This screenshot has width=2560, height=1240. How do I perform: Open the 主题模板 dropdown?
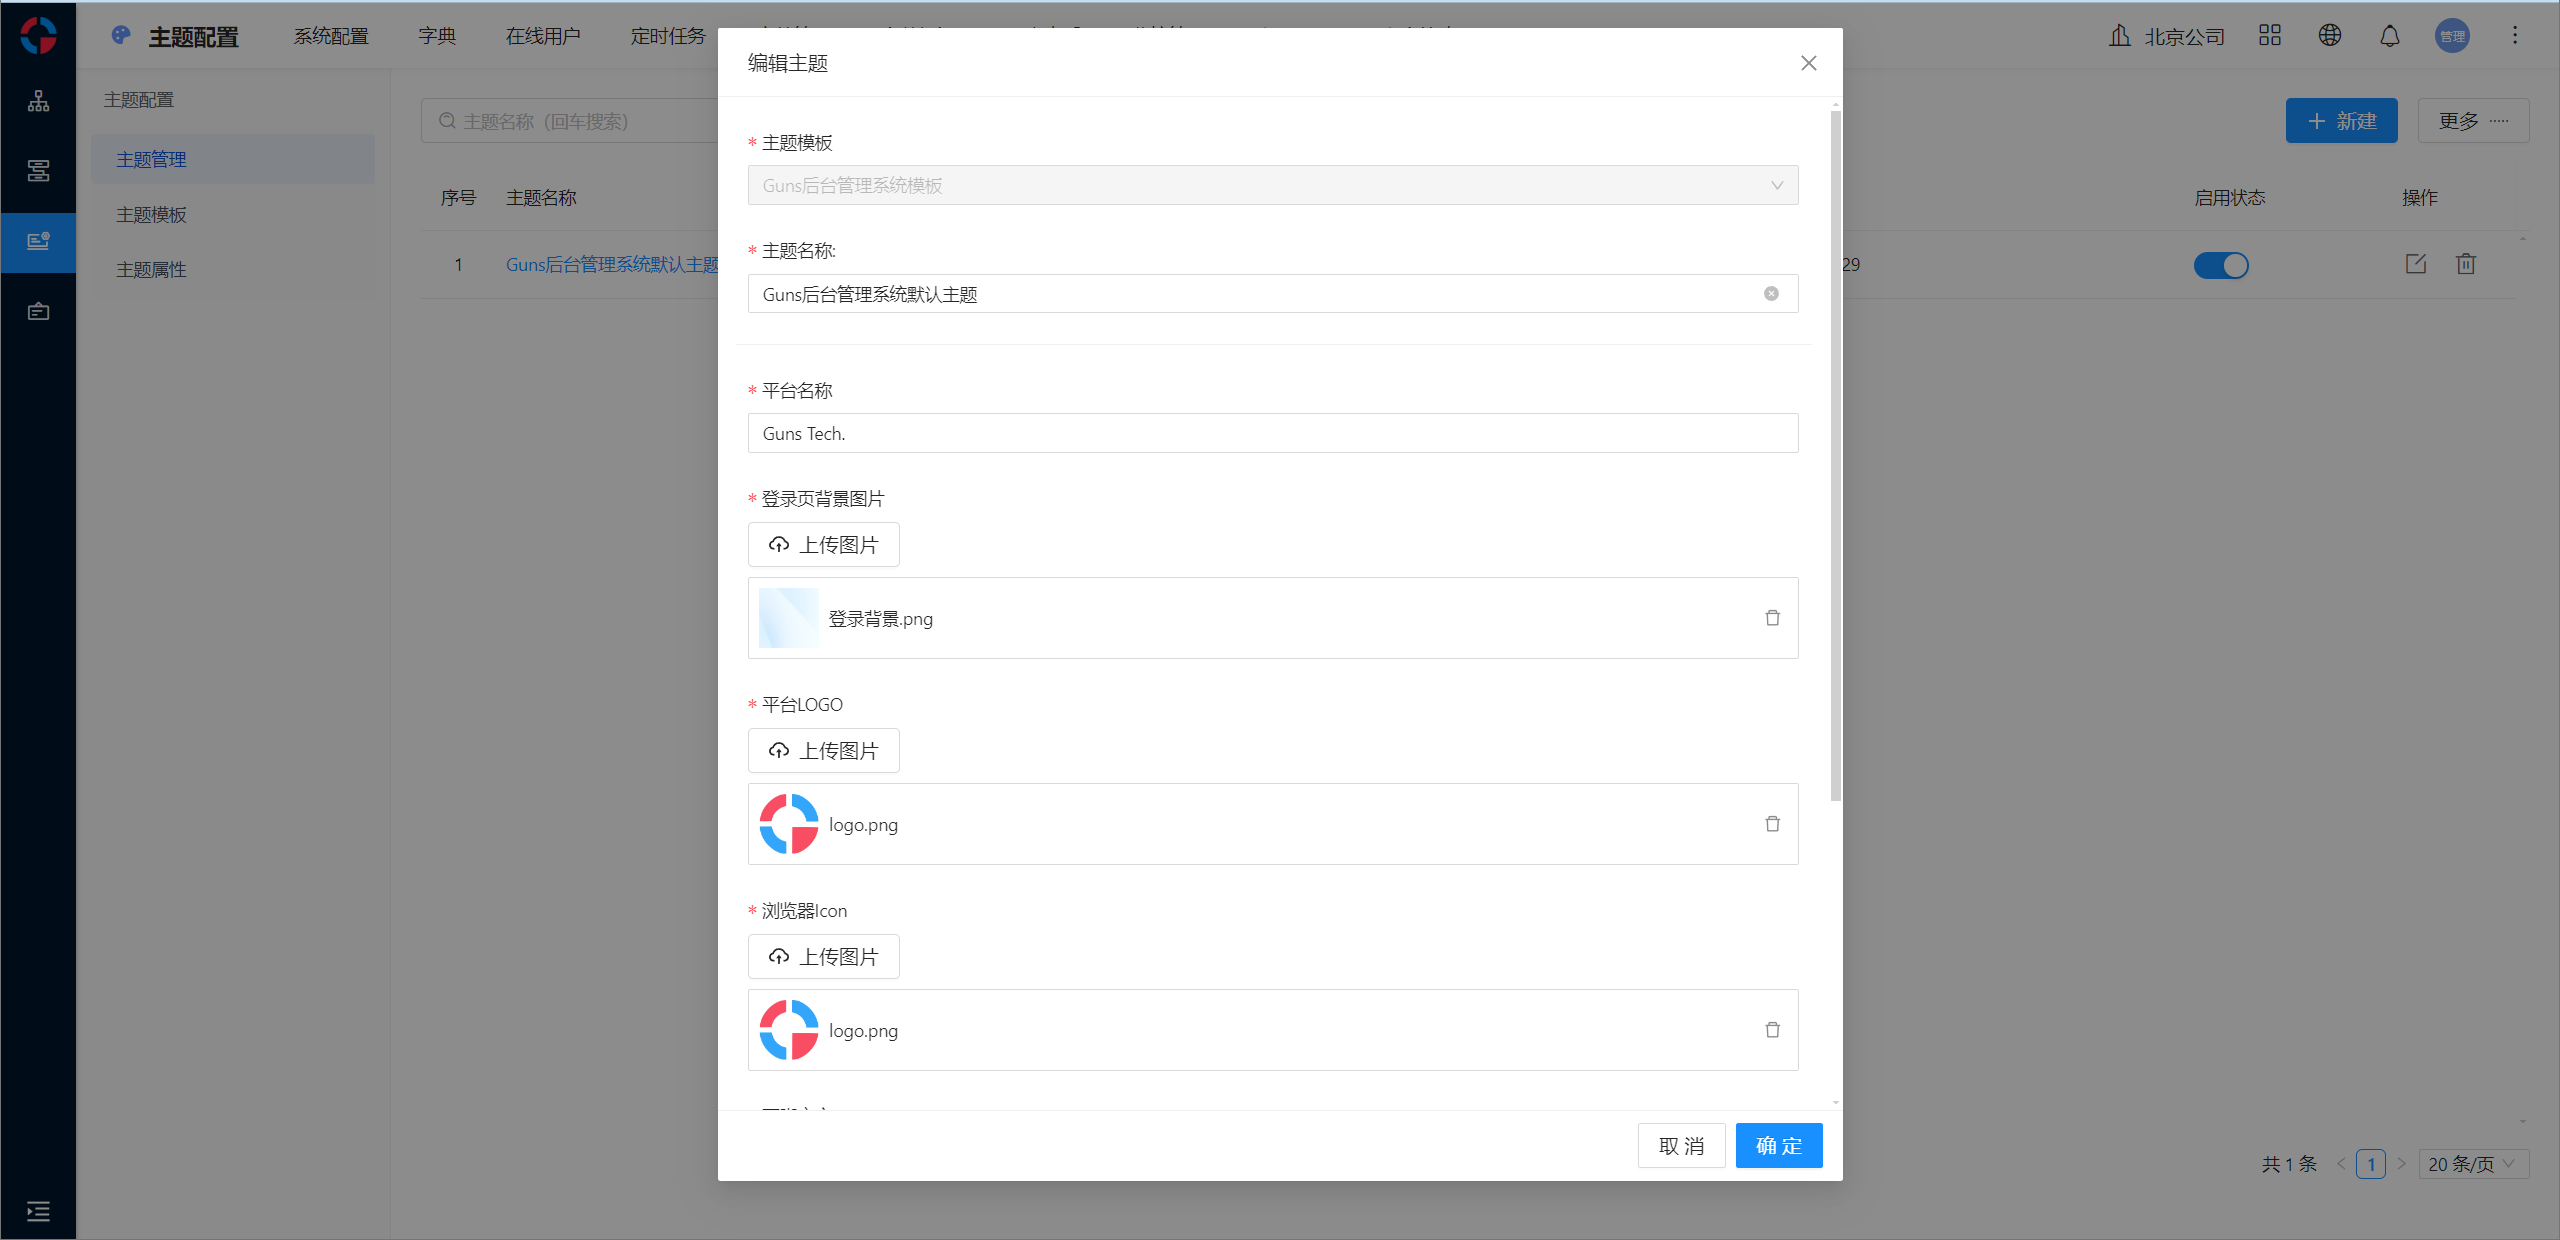(x=1272, y=185)
